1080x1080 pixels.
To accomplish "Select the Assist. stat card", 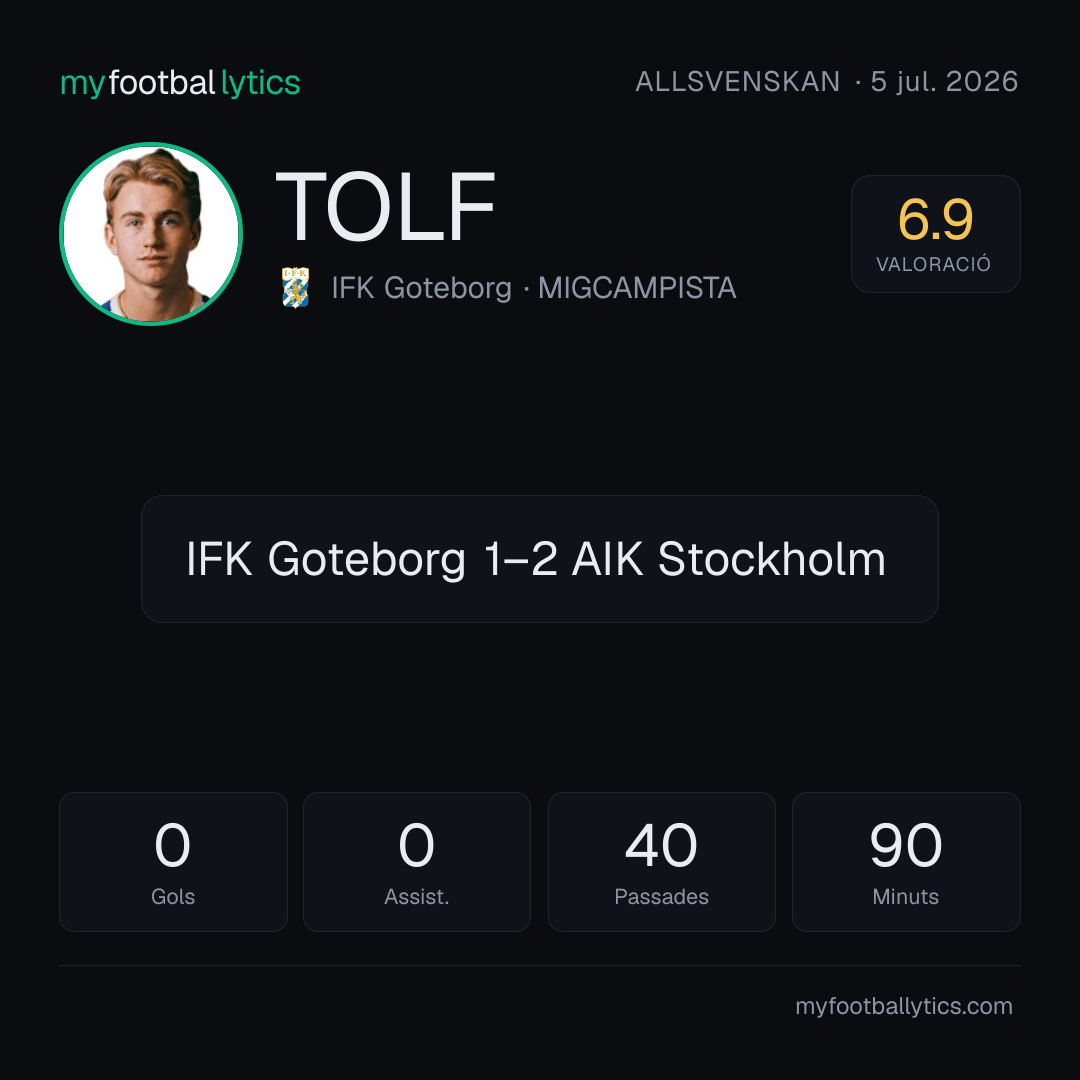I will tap(417, 862).
